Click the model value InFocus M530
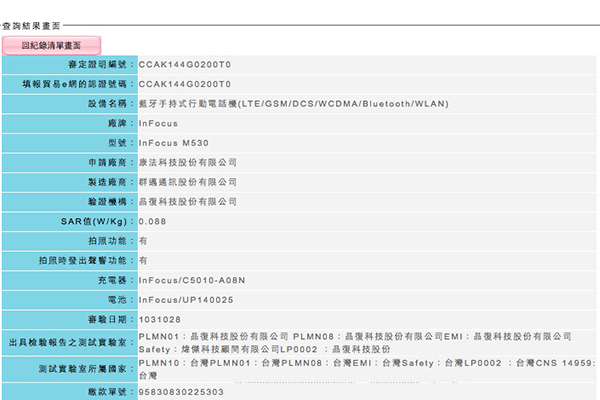This screenshot has width=600, height=400. click(x=174, y=143)
